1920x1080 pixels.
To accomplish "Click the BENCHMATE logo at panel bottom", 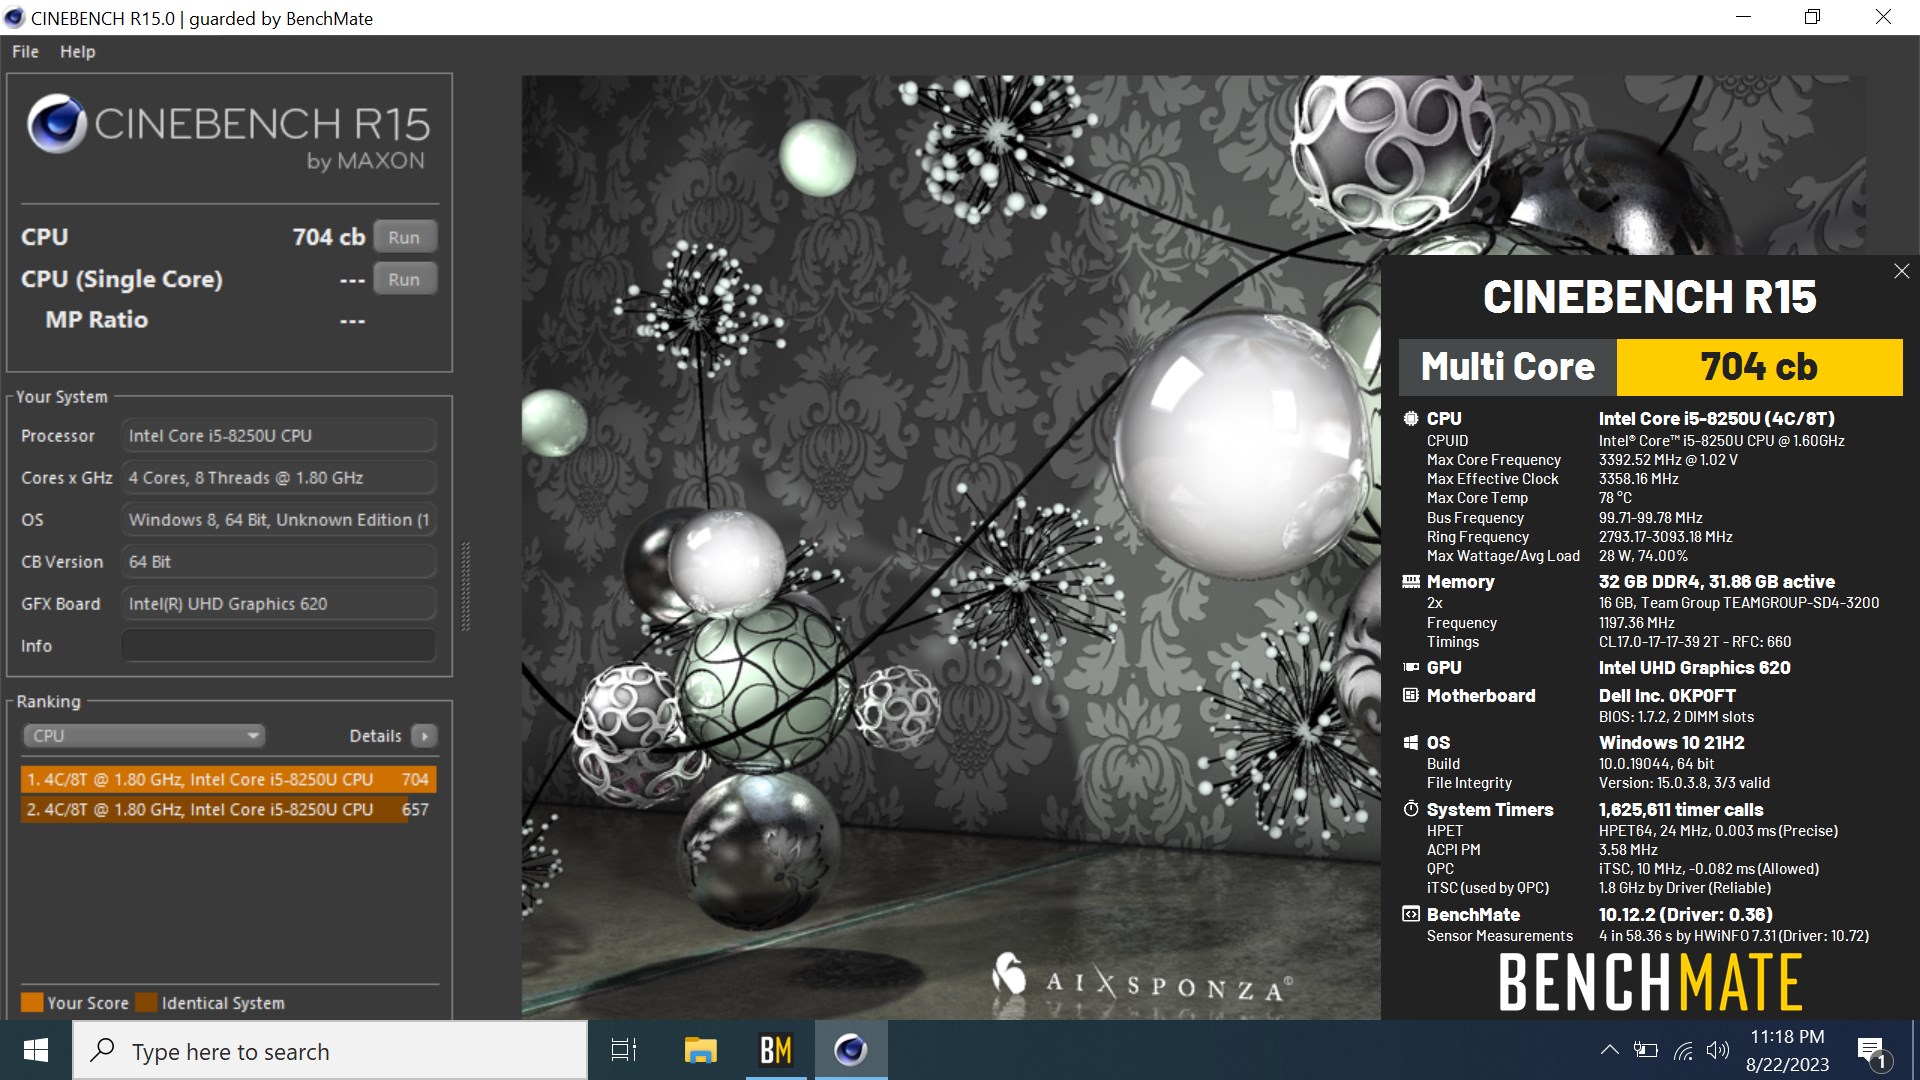I will tap(1650, 981).
